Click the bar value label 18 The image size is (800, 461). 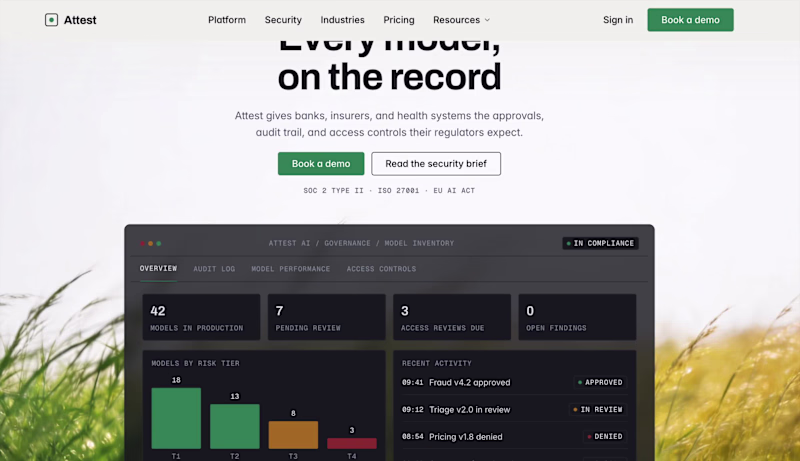click(176, 380)
